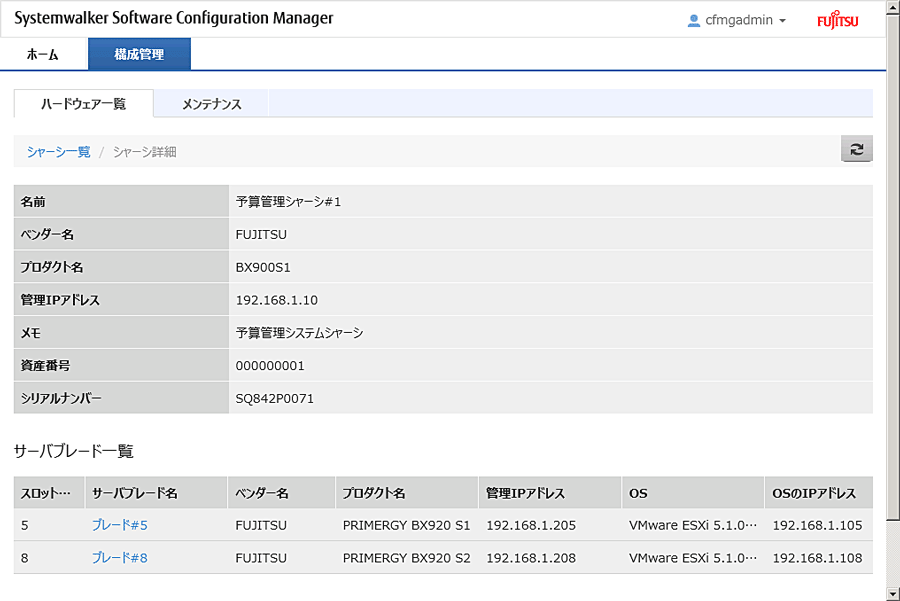This screenshot has height=601, width=900.
Task: Click the cfmgadmin user name
Action: [x=739, y=20]
